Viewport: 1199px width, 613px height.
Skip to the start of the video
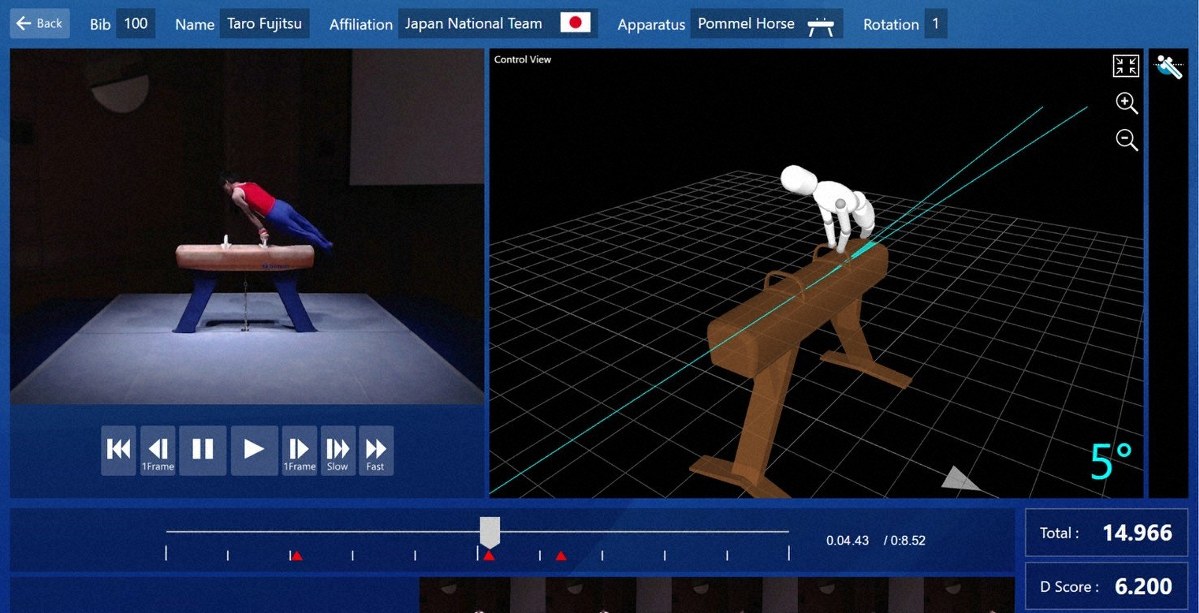119,450
